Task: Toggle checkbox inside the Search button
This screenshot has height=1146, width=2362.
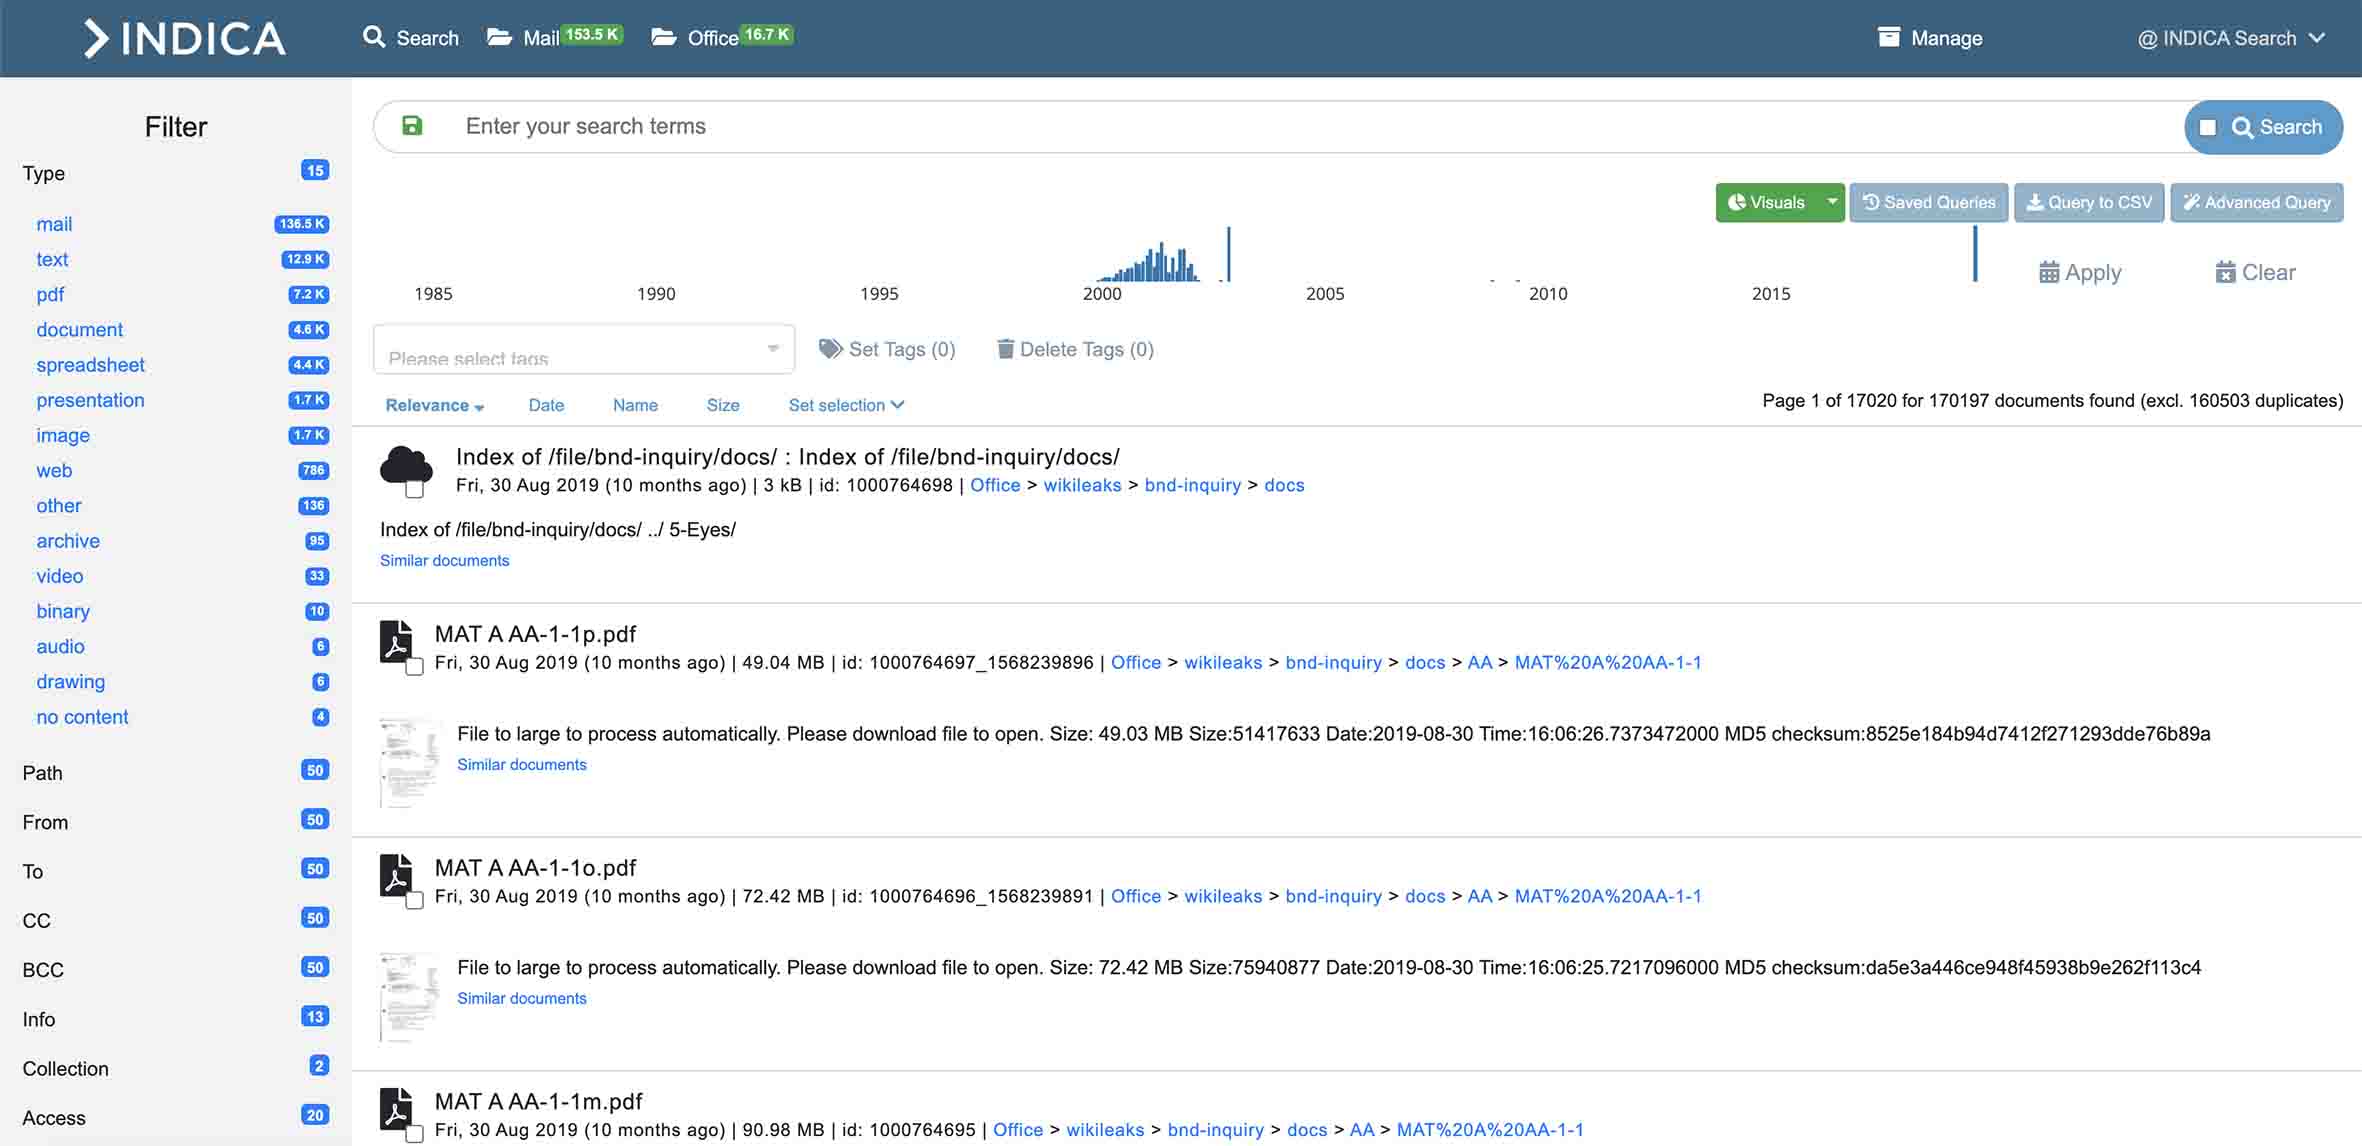Action: (2209, 127)
